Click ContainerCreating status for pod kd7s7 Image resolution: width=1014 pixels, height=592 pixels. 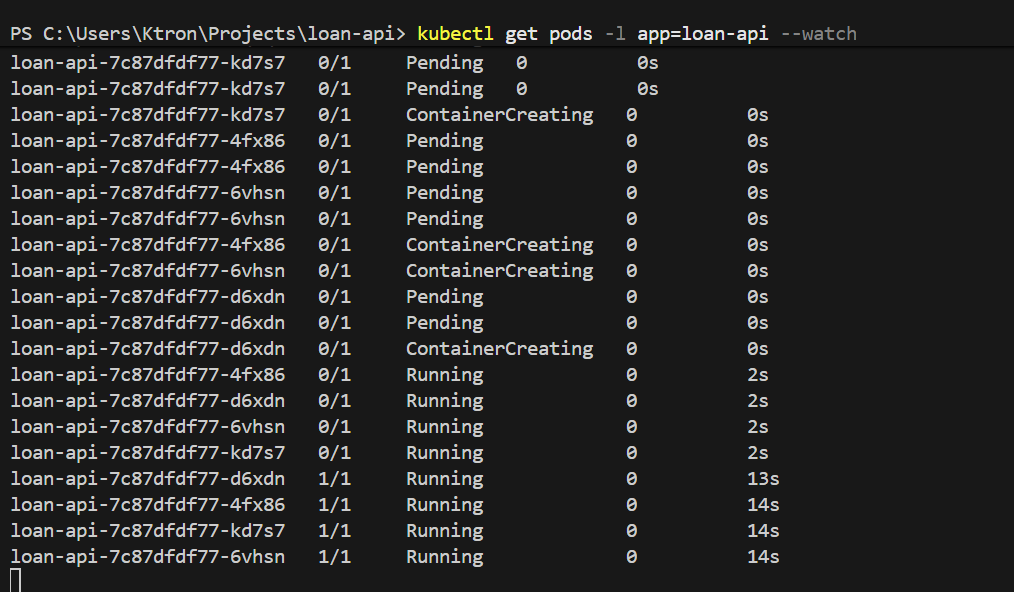point(499,115)
